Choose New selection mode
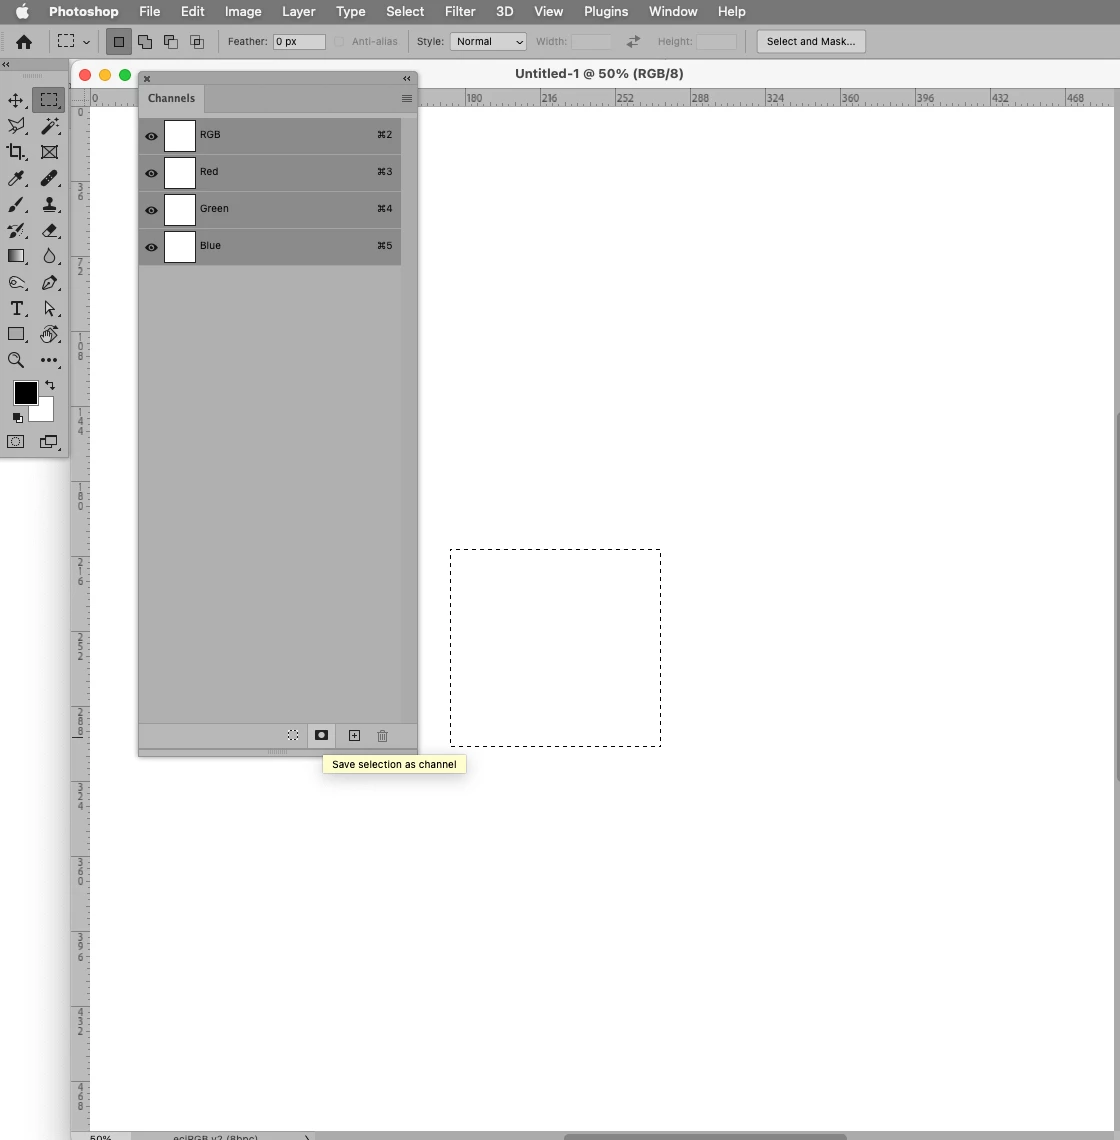The image size is (1120, 1140). [119, 41]
